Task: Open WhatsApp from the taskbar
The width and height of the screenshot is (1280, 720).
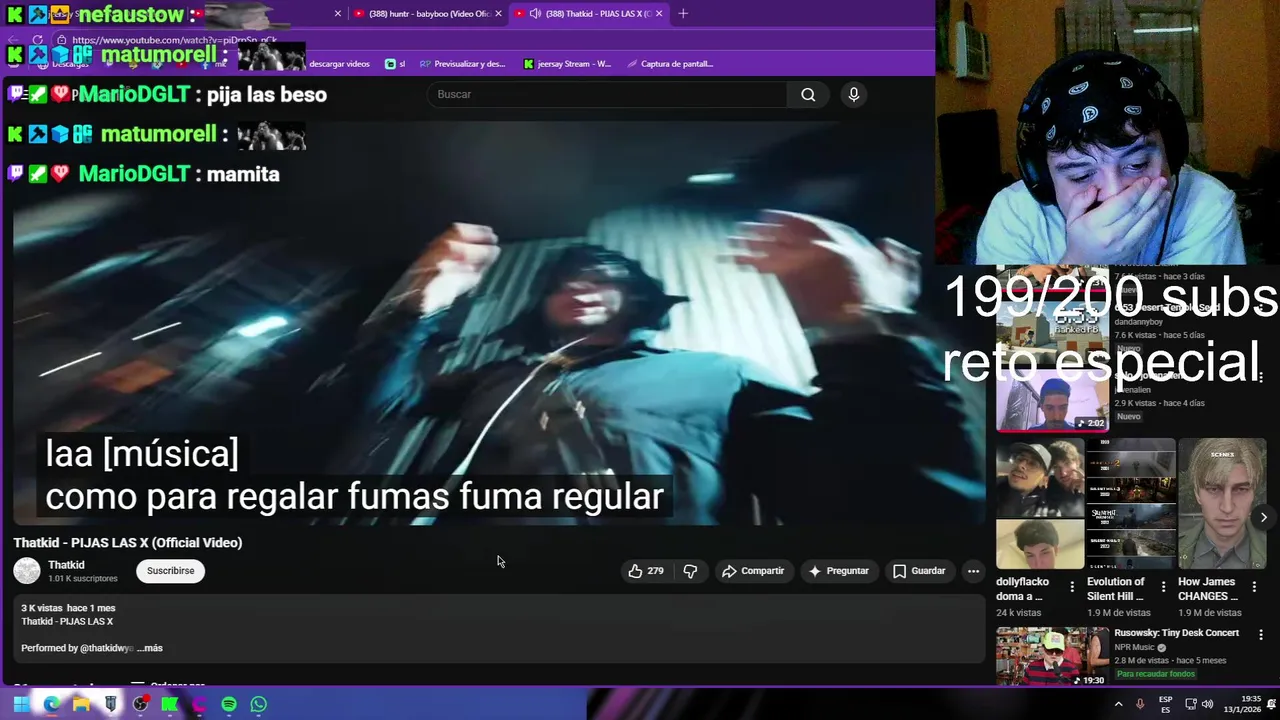Action: click(259, 704)
